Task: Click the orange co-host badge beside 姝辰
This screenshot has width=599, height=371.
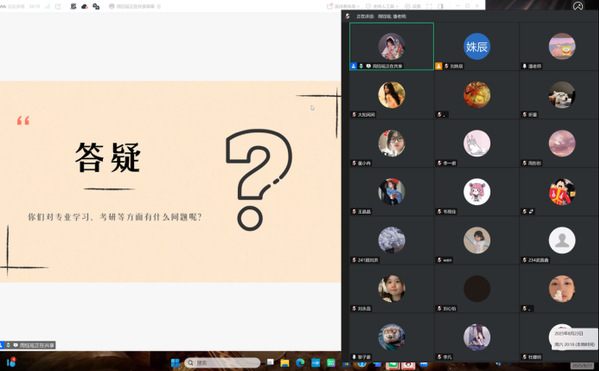Action: 439,66
